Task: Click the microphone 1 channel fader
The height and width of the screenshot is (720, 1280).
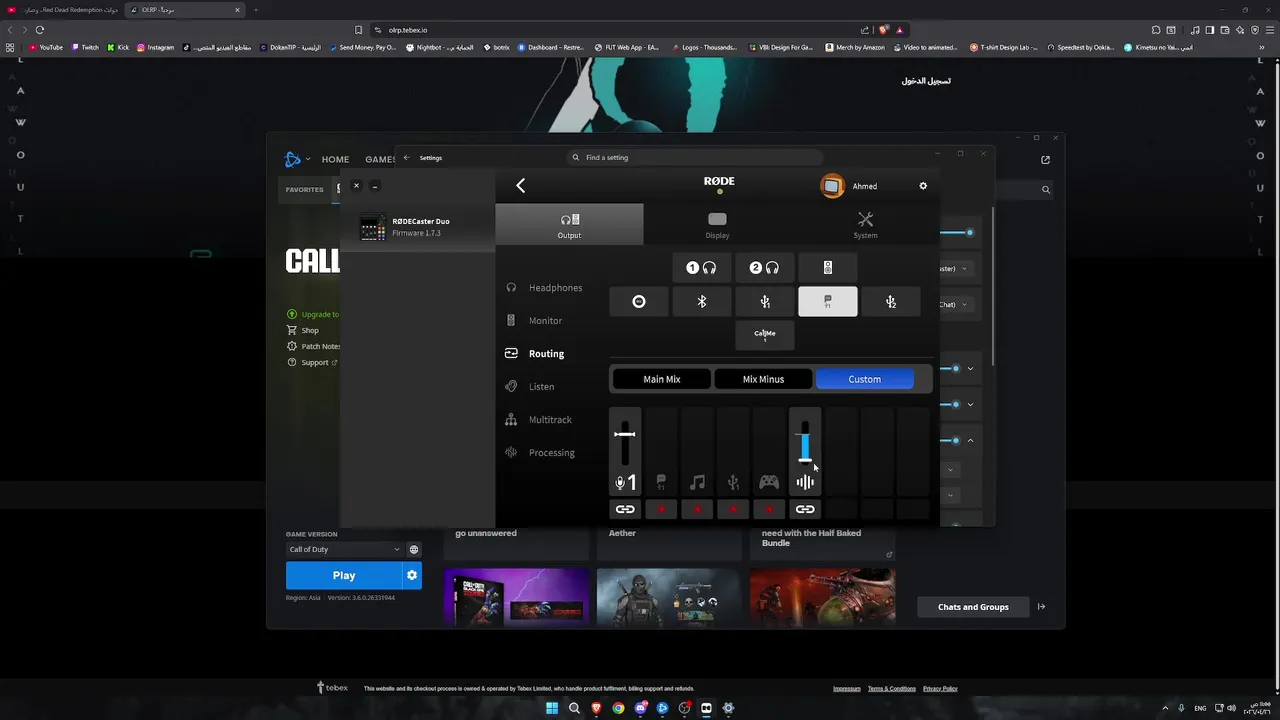Action: point(625,434)
